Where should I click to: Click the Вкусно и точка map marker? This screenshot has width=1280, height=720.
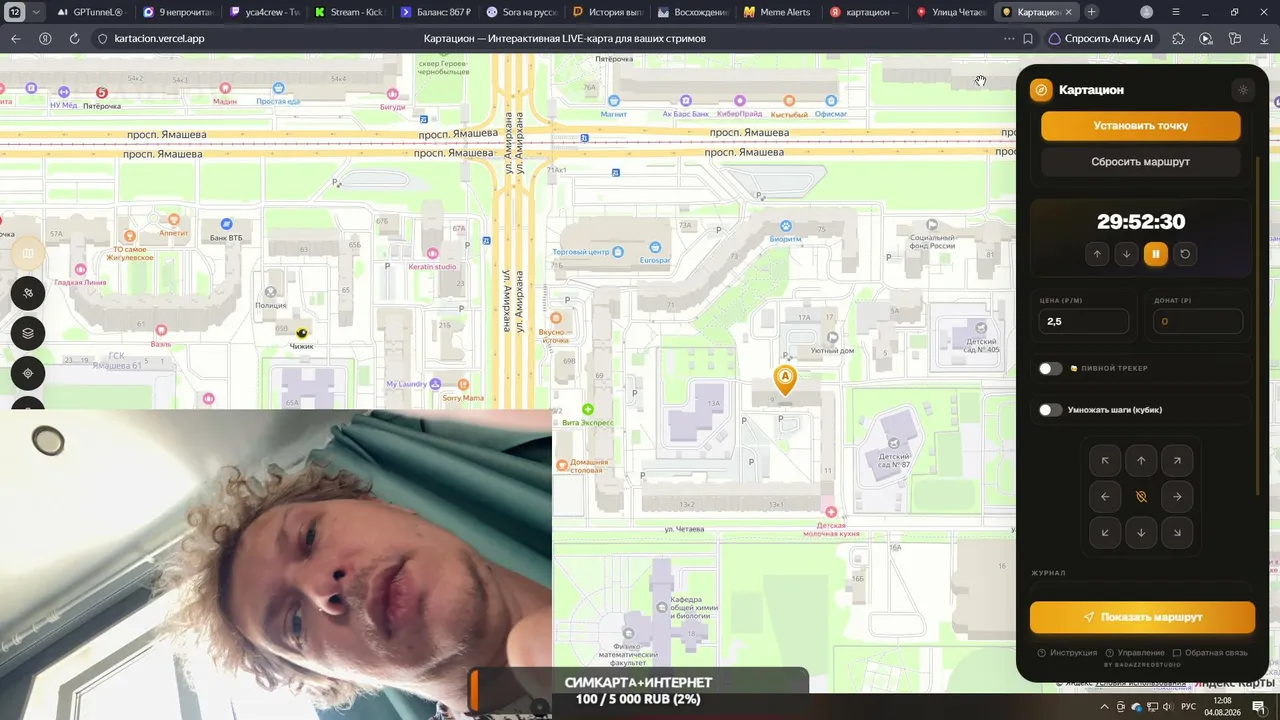pyautogui.click(x=556, y=319)
